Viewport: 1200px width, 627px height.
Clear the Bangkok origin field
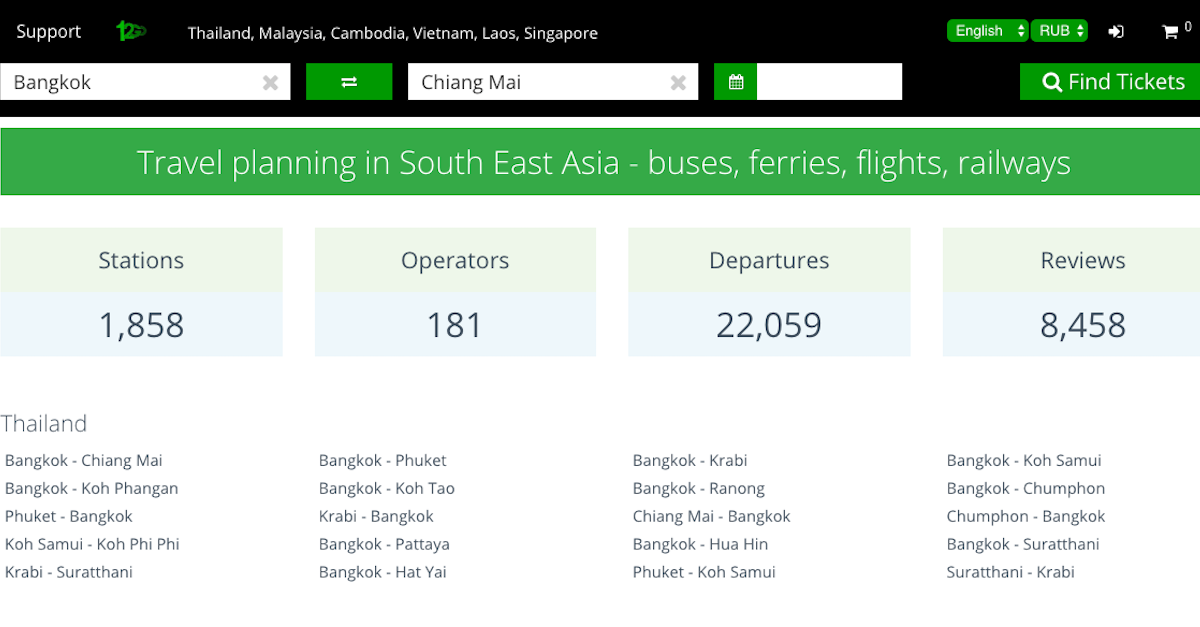click(x=270, y=83)
